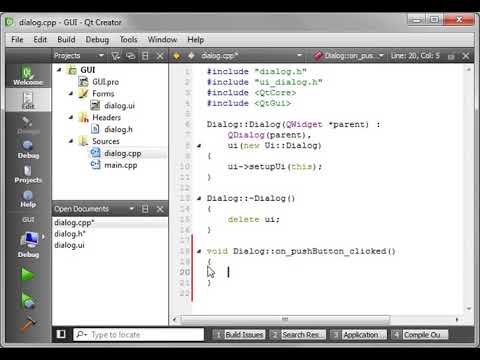Close the Projects side panel
Viewport: 480px width, 360px height.
coord(160,56)
